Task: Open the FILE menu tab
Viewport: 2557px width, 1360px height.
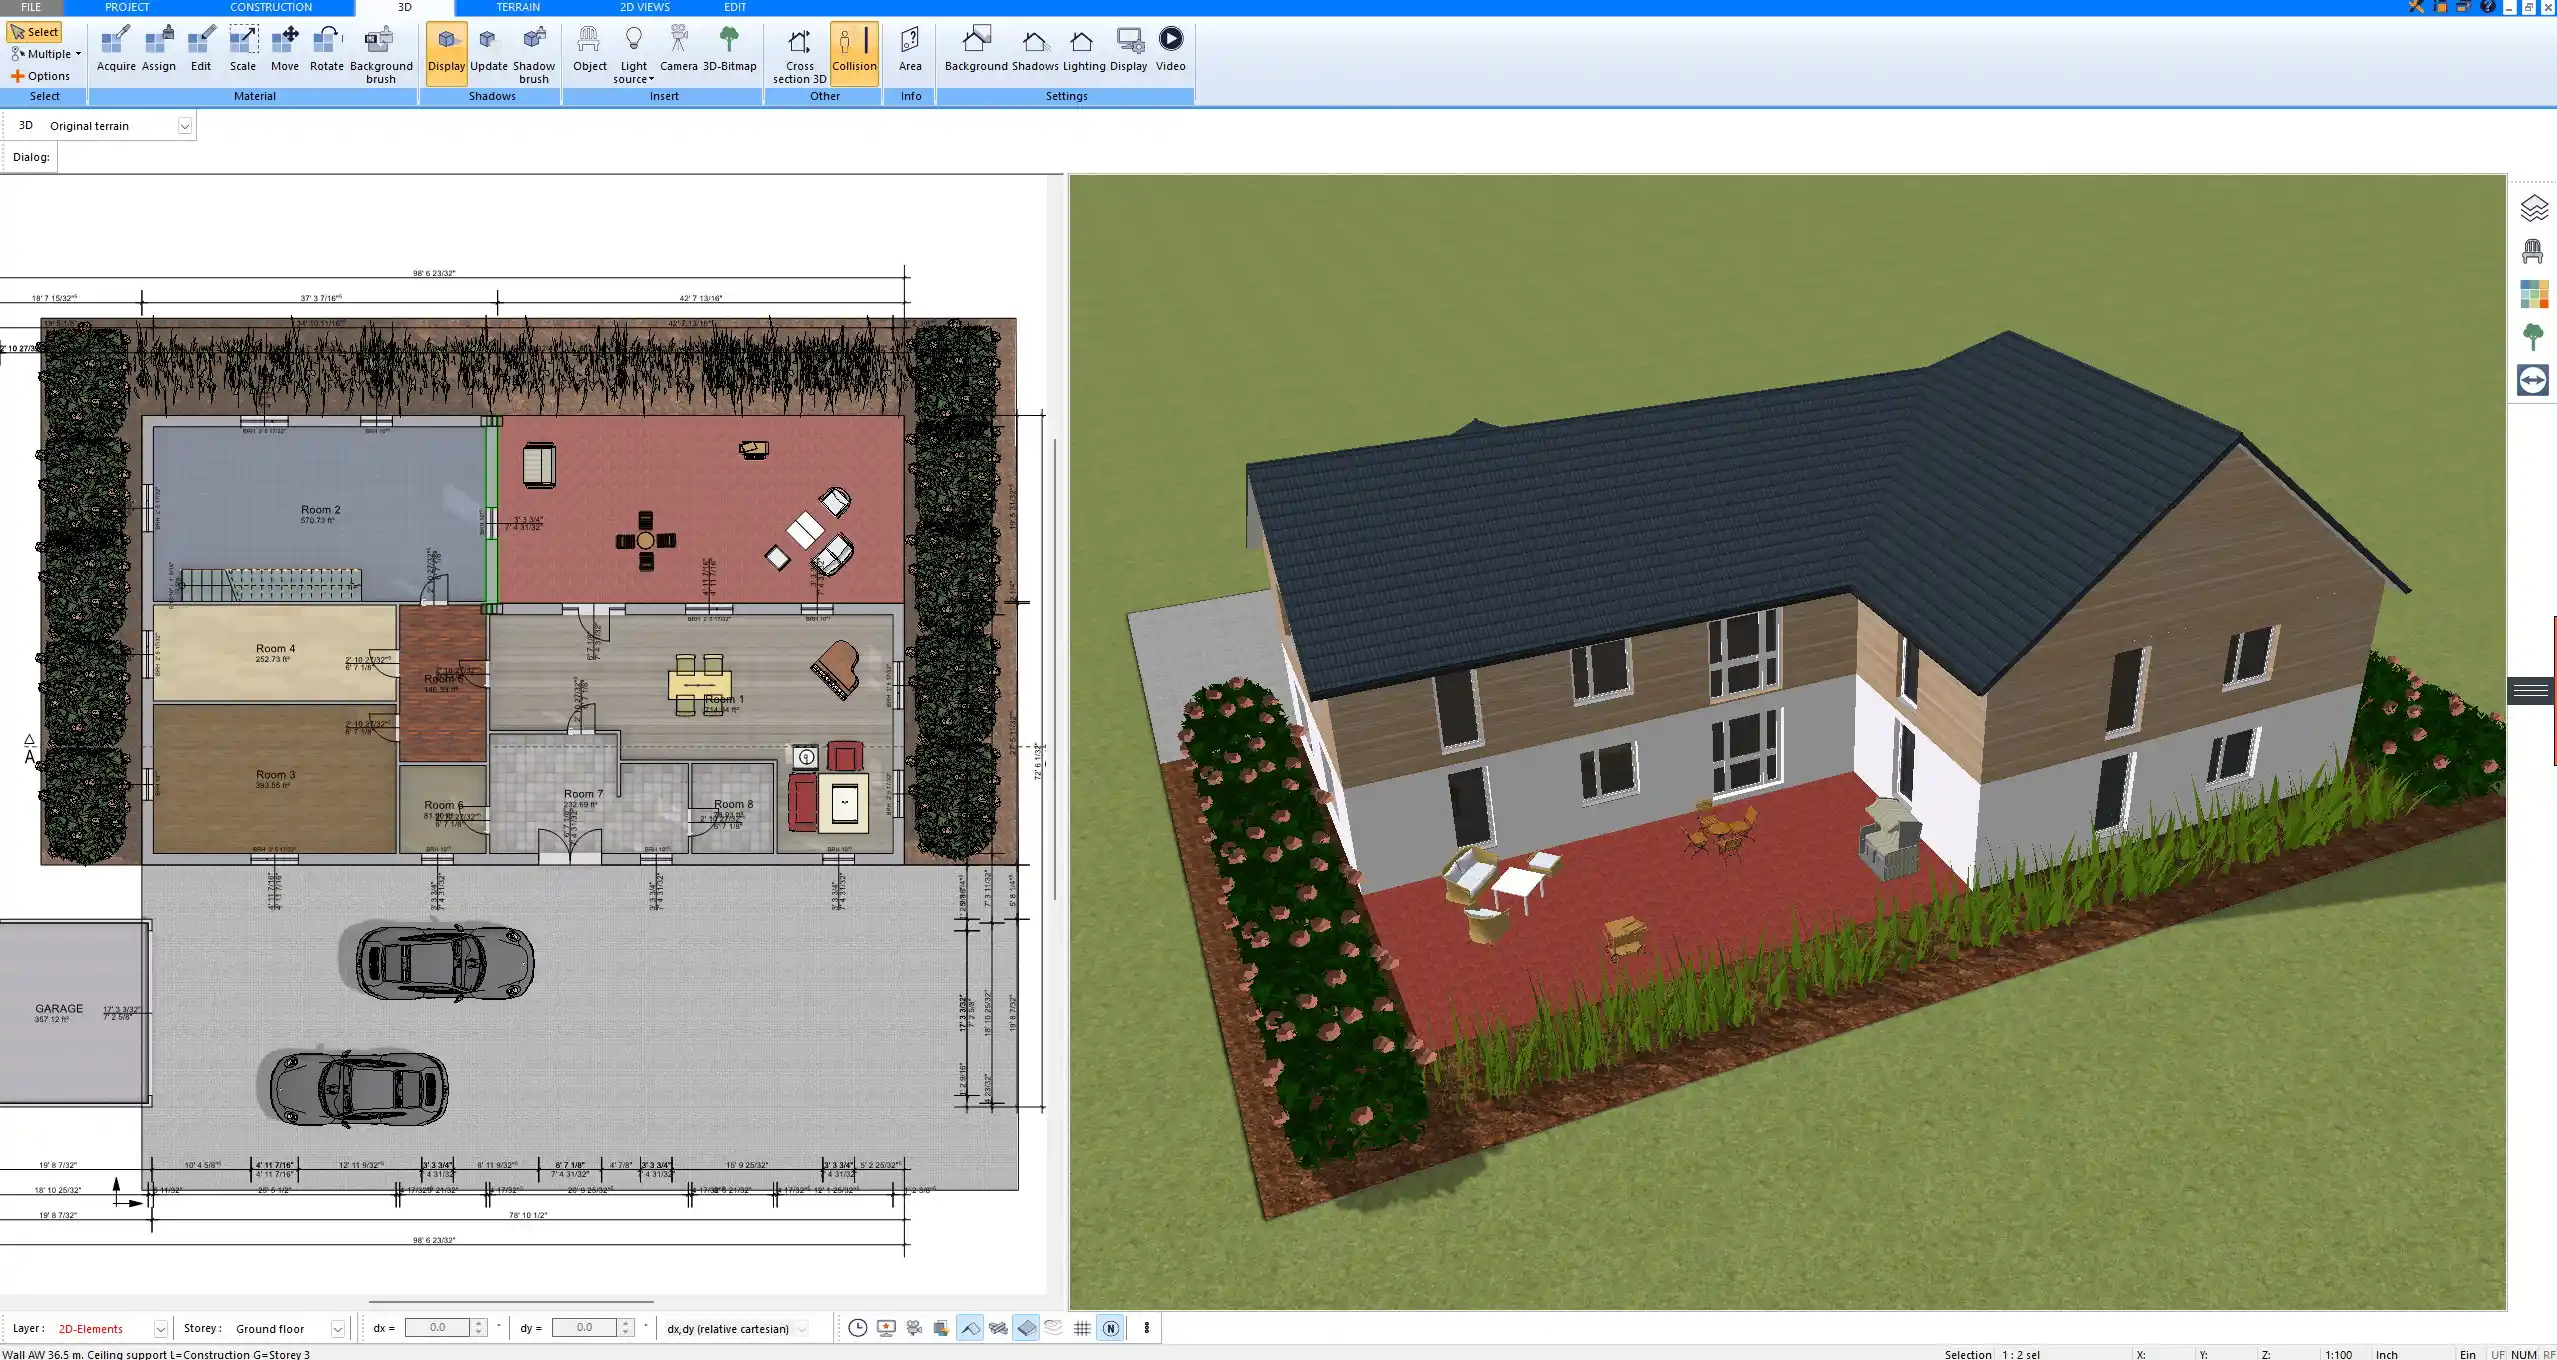Action: [31, 7]
